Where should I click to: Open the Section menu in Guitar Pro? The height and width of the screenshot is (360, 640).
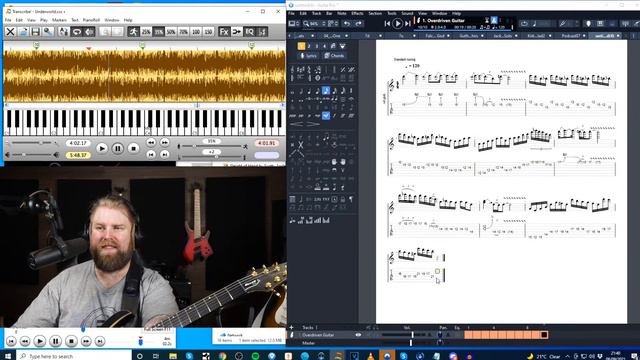coord(375,13)
